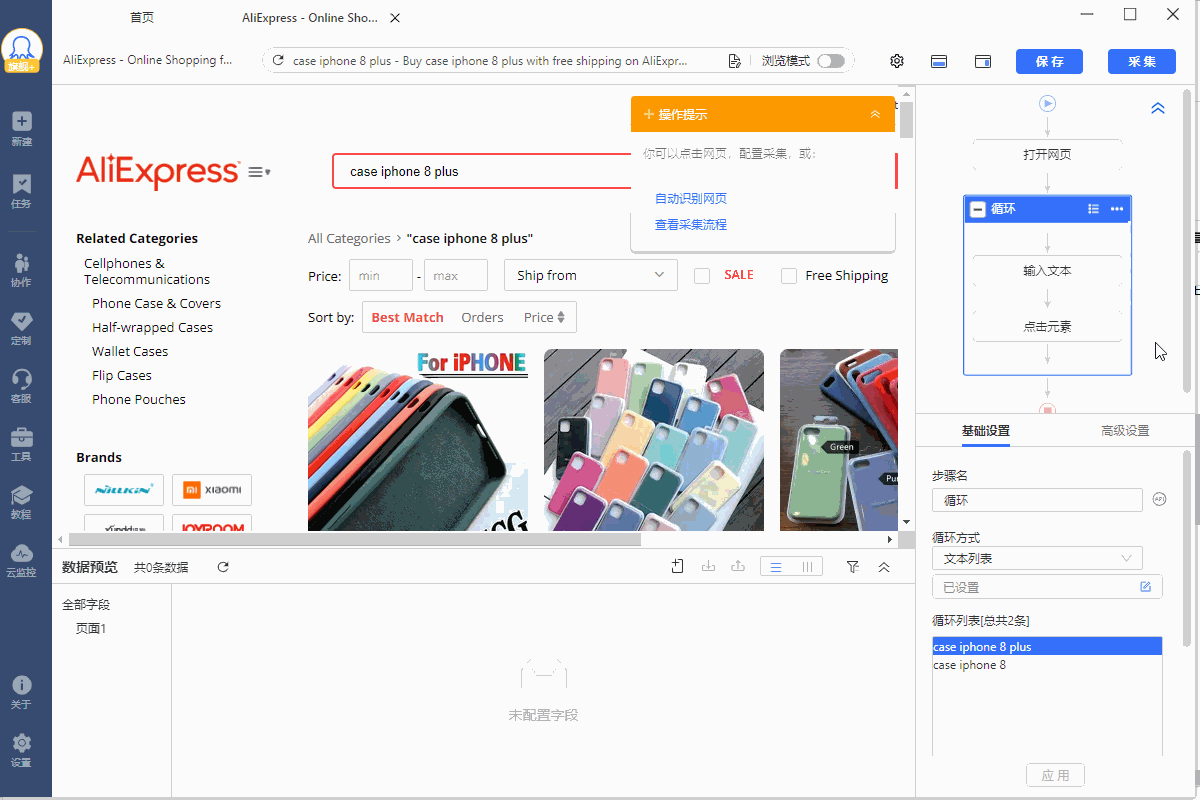Switch to the AliExpress - Online Sho... tab
The image size is (1200, 800).
tap(311, 18)
